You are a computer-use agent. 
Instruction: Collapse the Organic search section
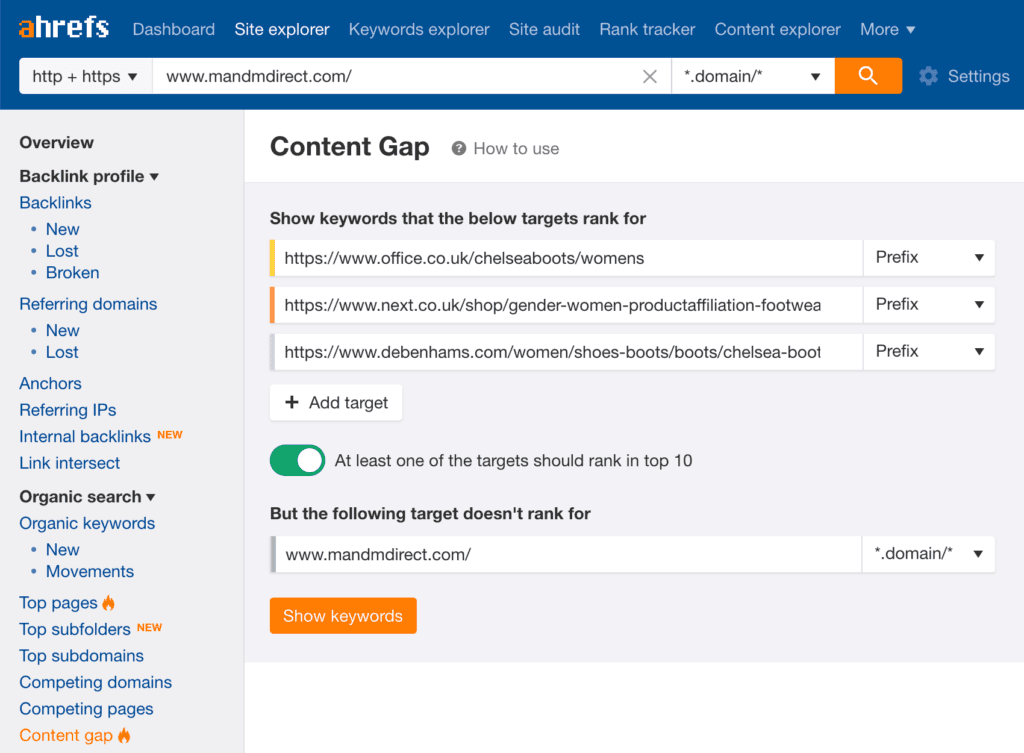pyautogui.click(x=87, y=497)
